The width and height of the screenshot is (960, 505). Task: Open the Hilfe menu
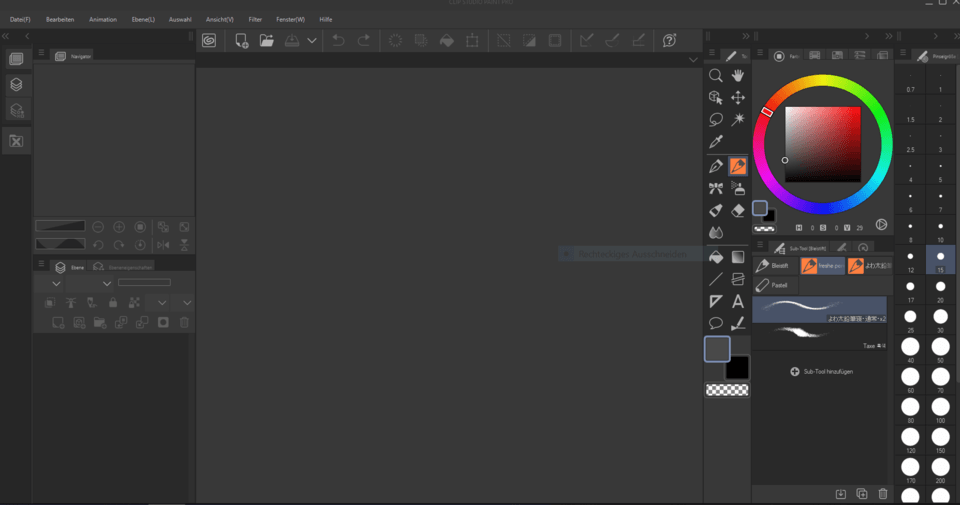(326, 20)
